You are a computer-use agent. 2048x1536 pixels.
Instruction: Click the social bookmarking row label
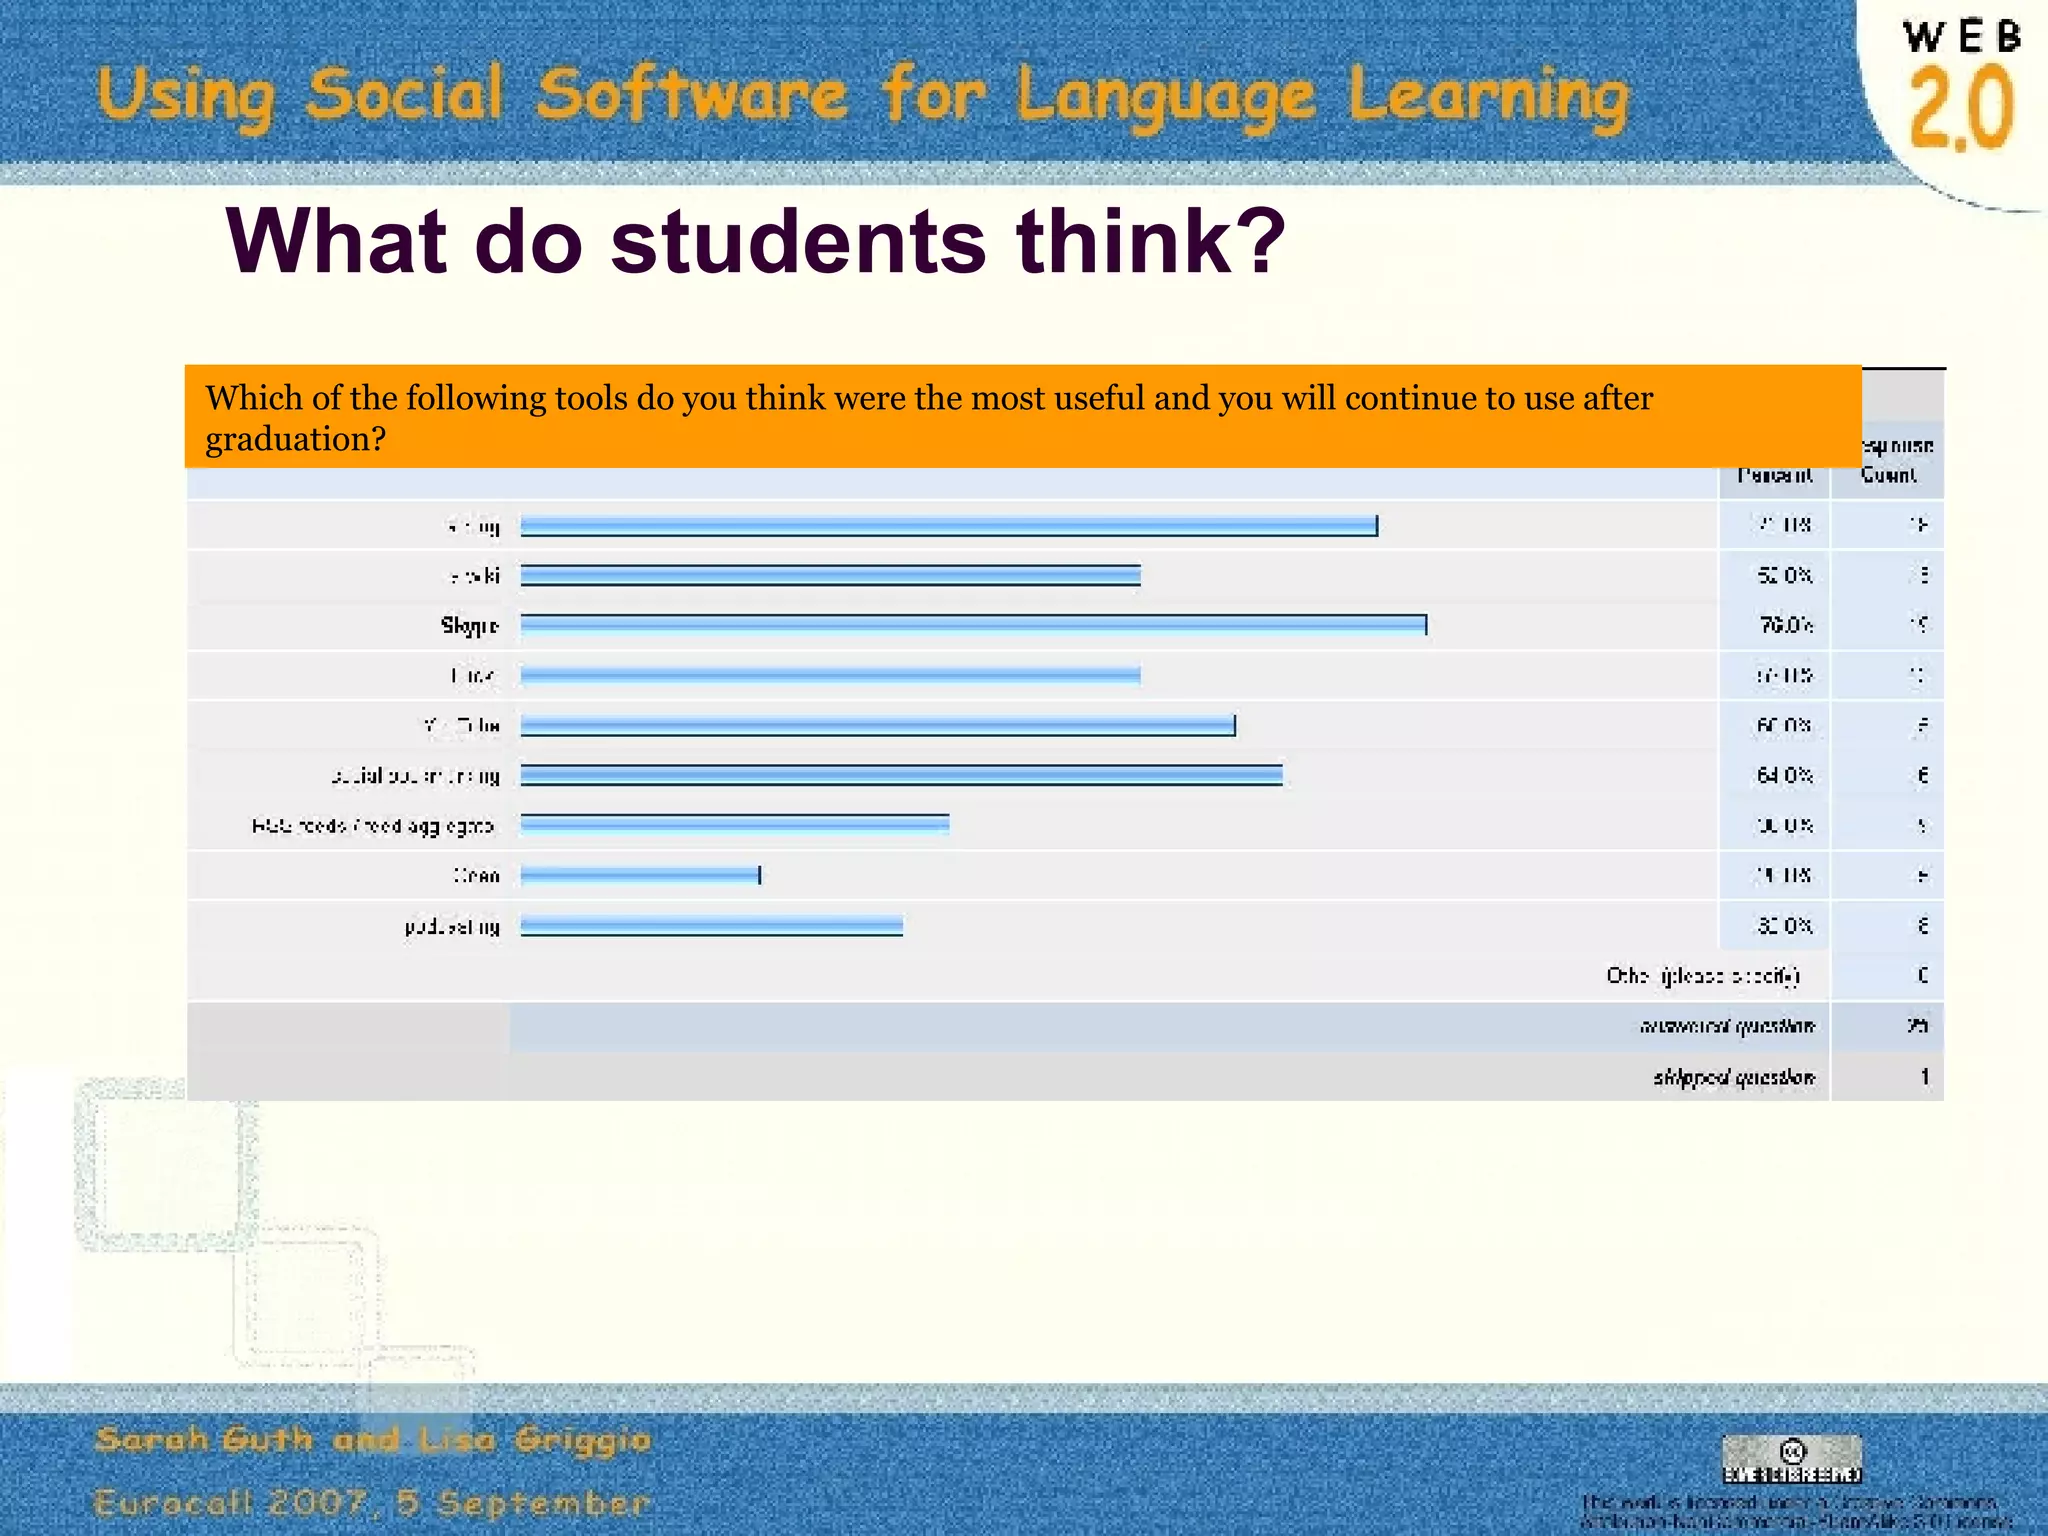point(415,776)
